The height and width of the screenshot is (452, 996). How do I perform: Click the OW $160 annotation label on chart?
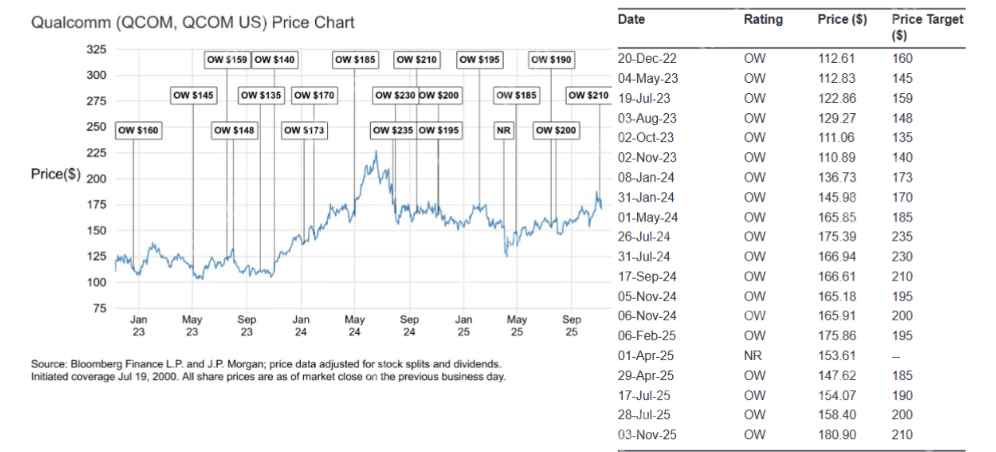click(x=138, y=130)
